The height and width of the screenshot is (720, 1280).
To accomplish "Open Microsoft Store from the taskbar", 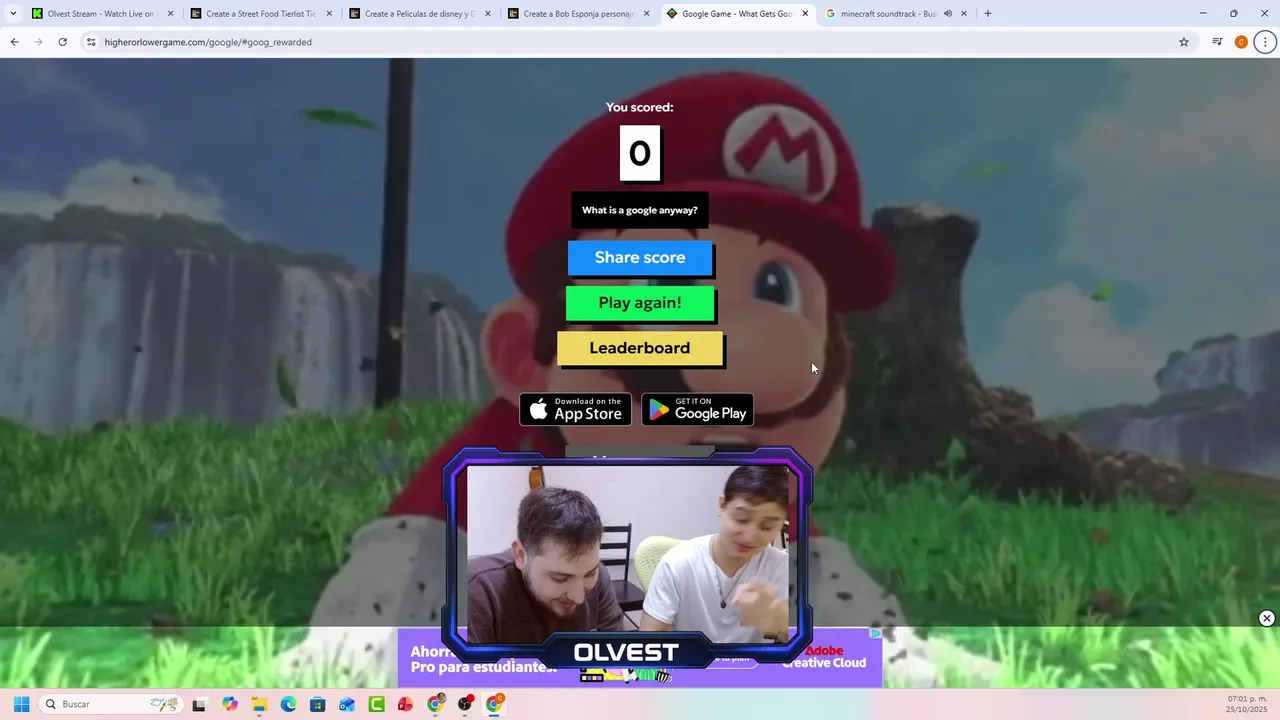I will [x=317, y=704].
